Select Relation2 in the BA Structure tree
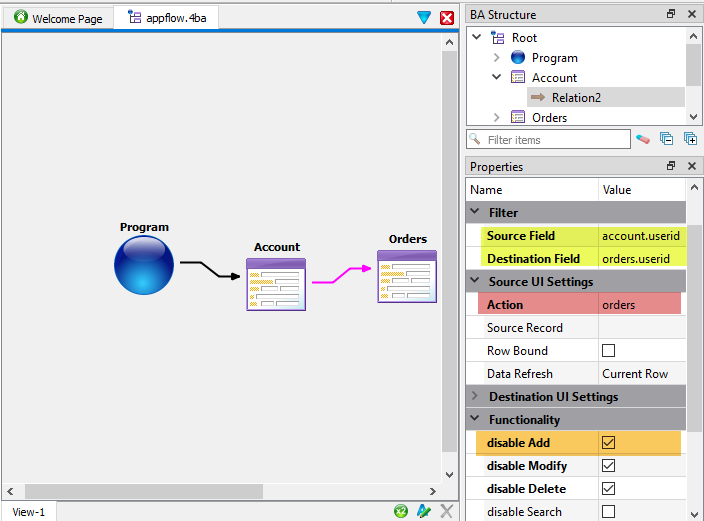704x521 pixels. [576, 98]
